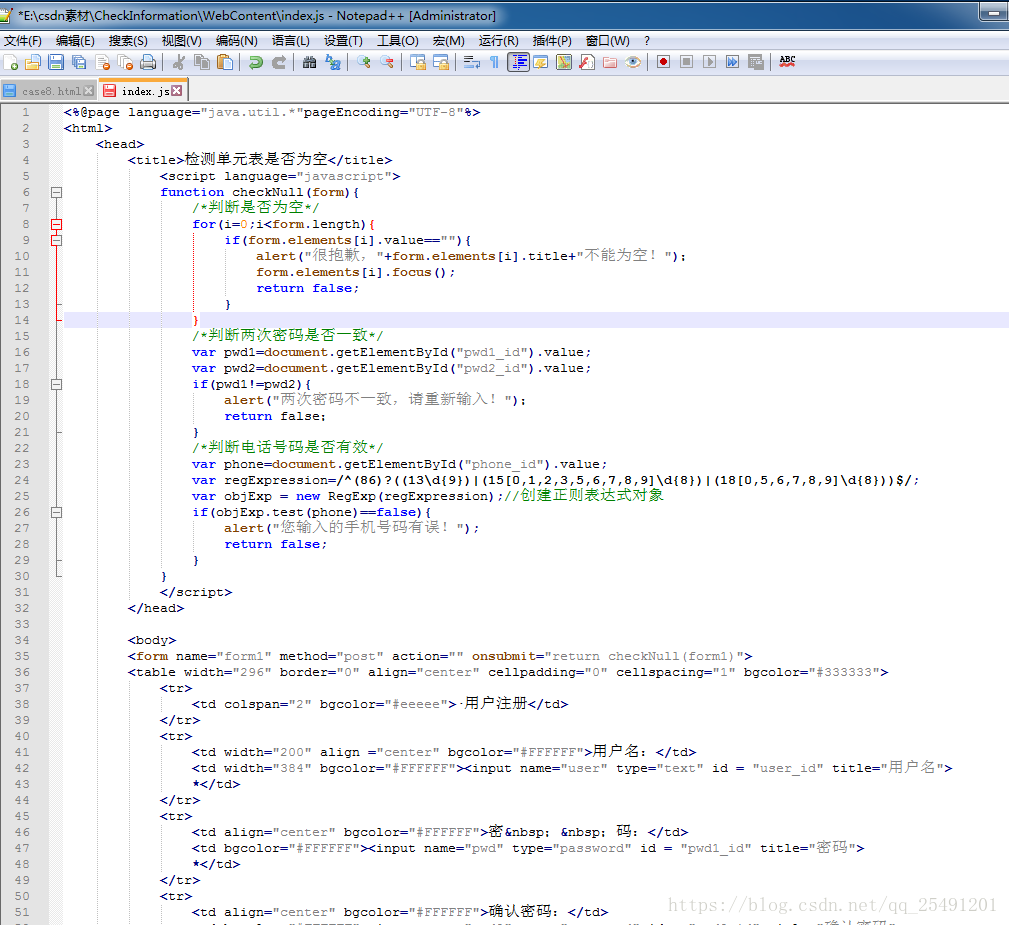Toggle the indent guide toolbar button
This screenshot has width=1009, height=925.
[518, 62]
